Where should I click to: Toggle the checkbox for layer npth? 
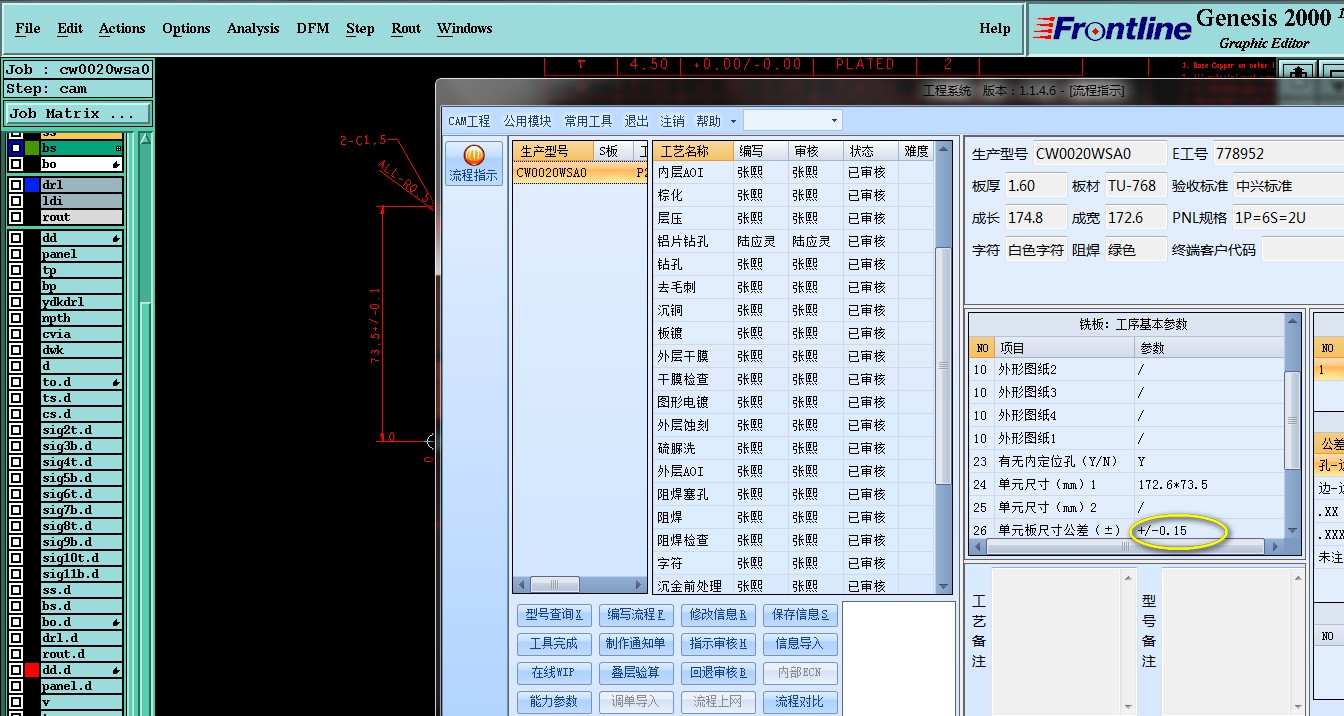(x=16, y=318)
